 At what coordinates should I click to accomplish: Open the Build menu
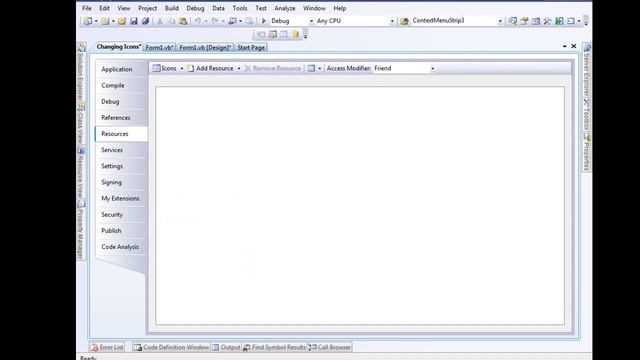[x=171, y=8]
